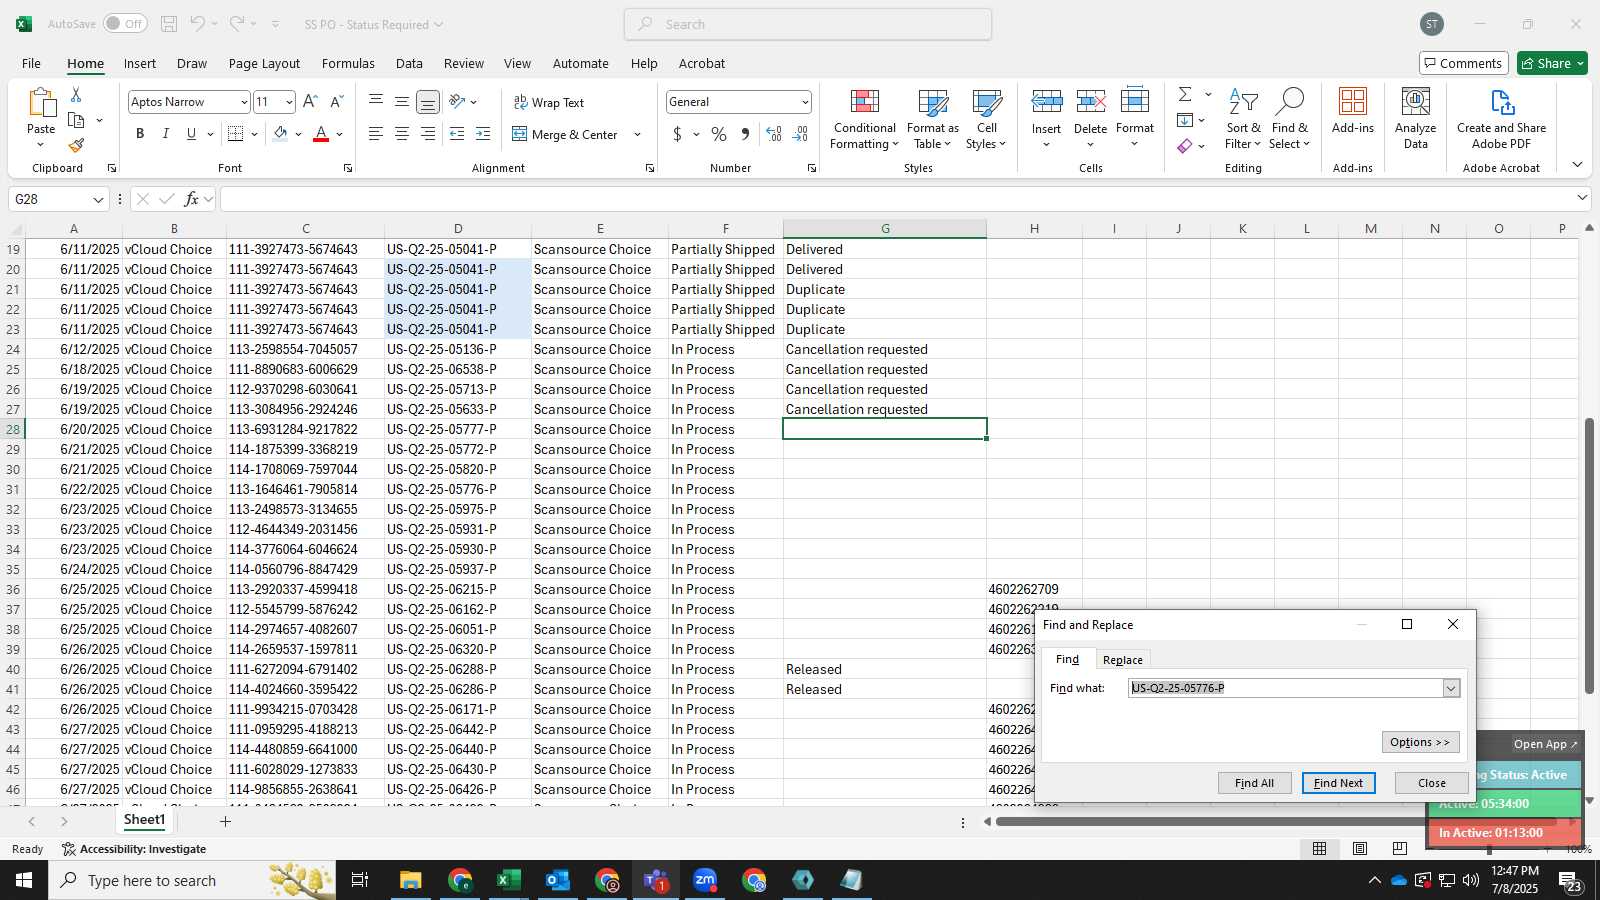
Task: Click Increase Font Size icon
Action: pos(310,102)
